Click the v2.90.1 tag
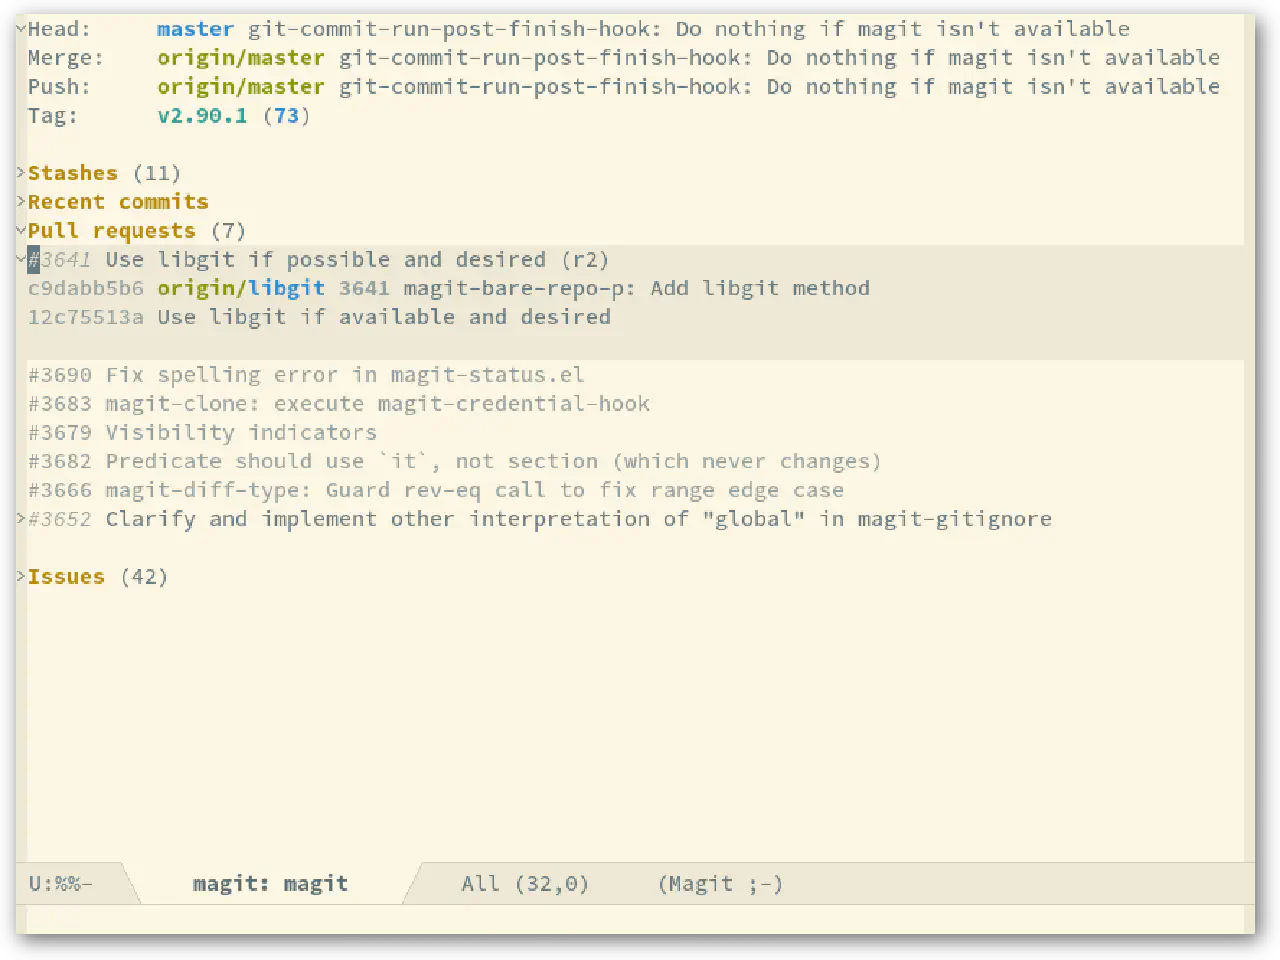Screen dimensions: 1280x960 pos(202,116)
